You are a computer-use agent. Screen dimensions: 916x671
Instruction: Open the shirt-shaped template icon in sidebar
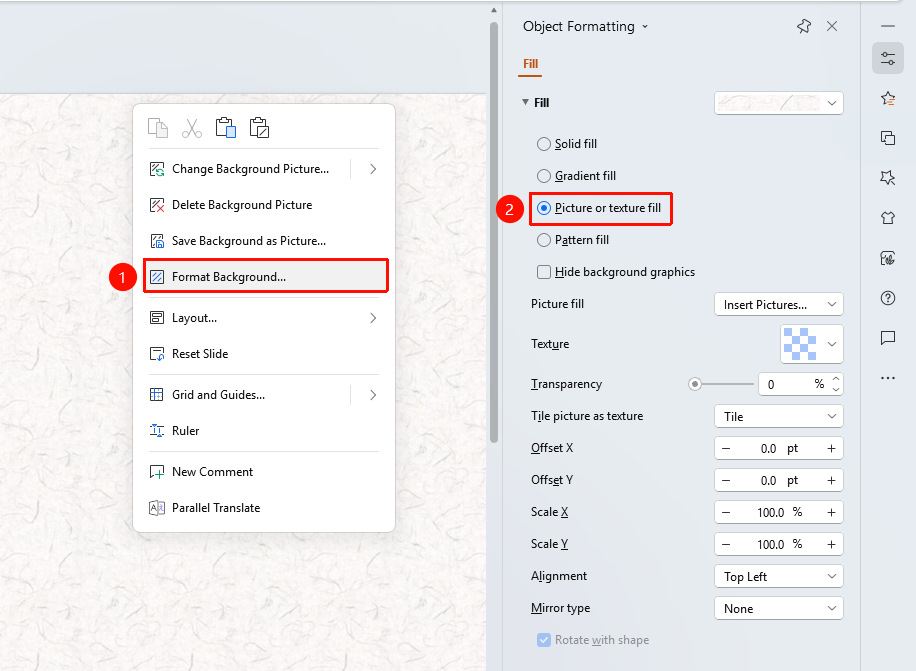pyautogui.click(x=888, y=218)
